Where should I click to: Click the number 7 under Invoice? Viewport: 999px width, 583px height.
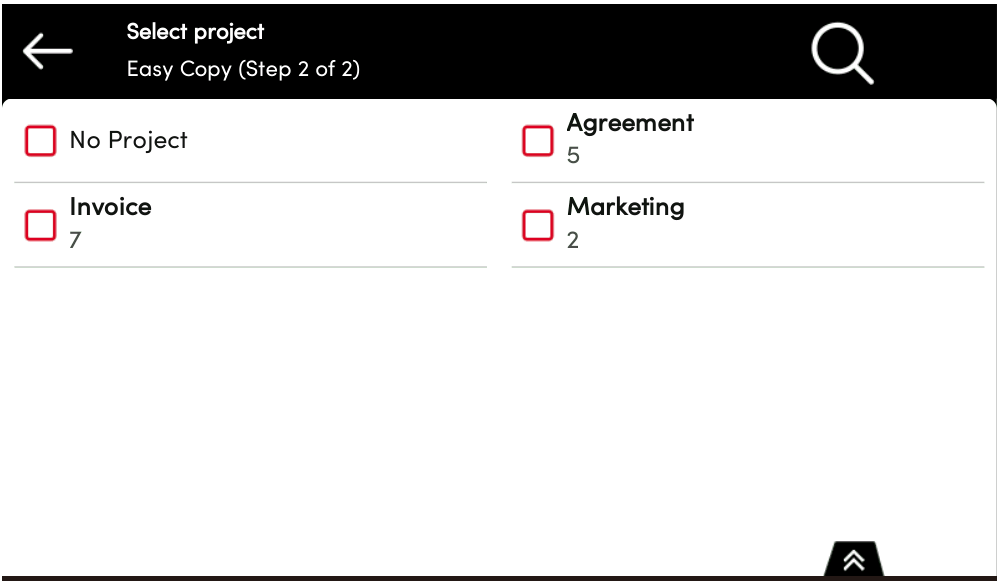click(x=76, y=240)
